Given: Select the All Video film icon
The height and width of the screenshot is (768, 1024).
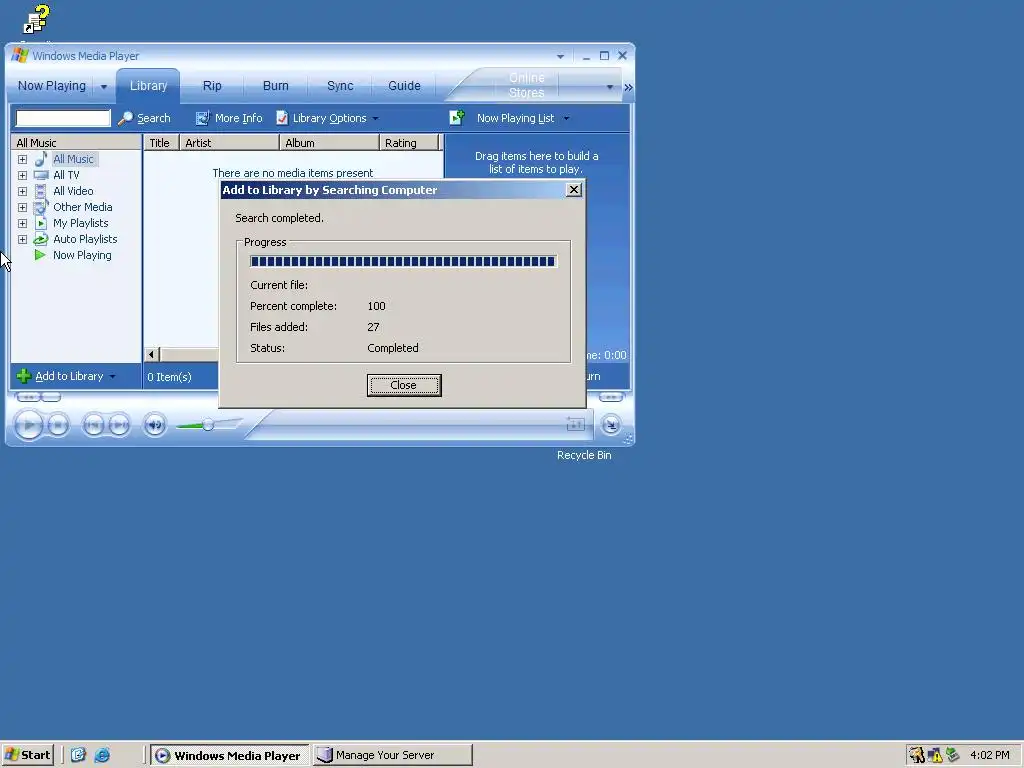Looking at the screenshot, I should (40, 191).
